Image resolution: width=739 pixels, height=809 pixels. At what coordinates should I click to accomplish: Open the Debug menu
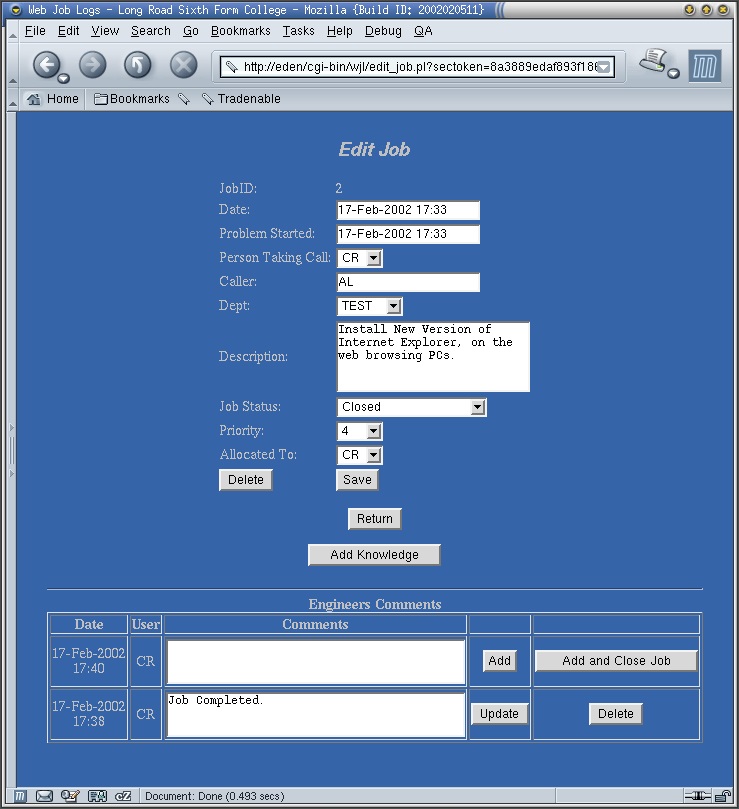coord(383,31)
